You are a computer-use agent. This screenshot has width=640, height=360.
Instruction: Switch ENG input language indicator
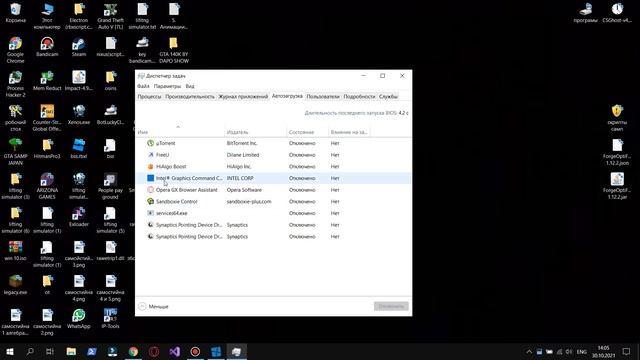(582, 351)
